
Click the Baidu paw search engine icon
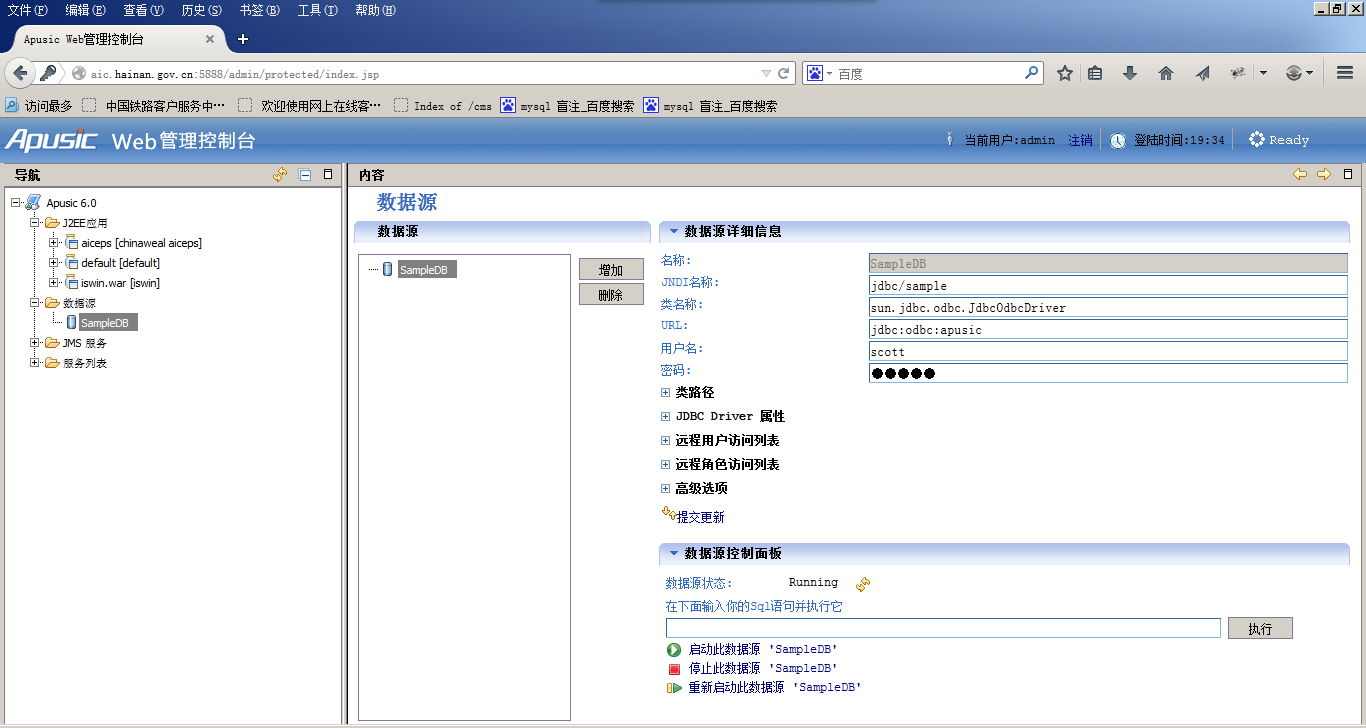coord(815,73)
